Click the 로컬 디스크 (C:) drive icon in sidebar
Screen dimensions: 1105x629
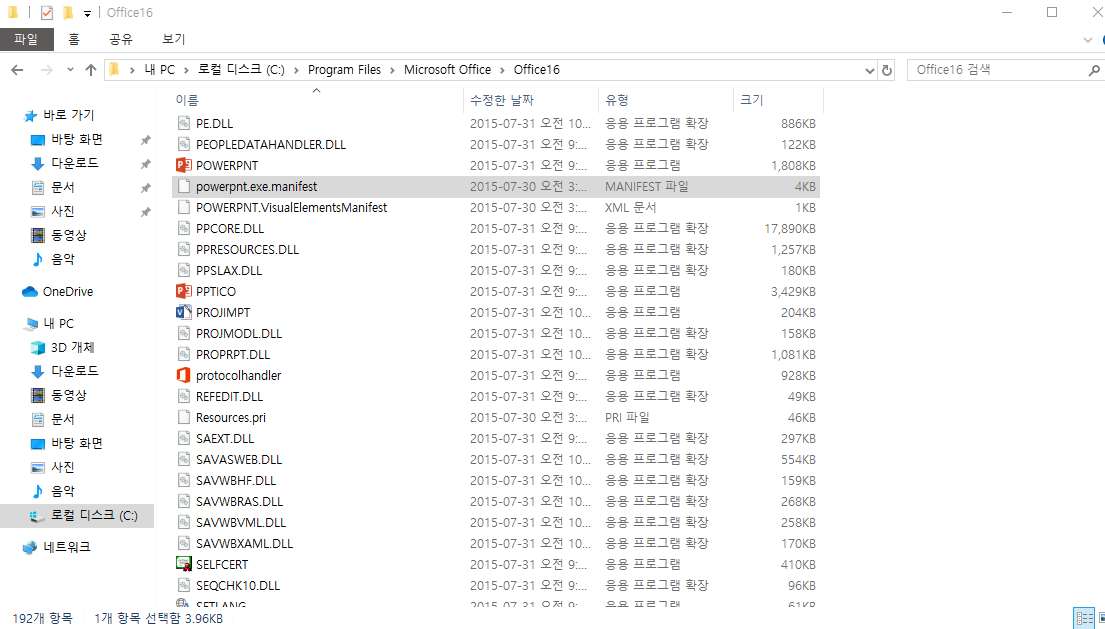pyautogui.click(x=37, y=516)
